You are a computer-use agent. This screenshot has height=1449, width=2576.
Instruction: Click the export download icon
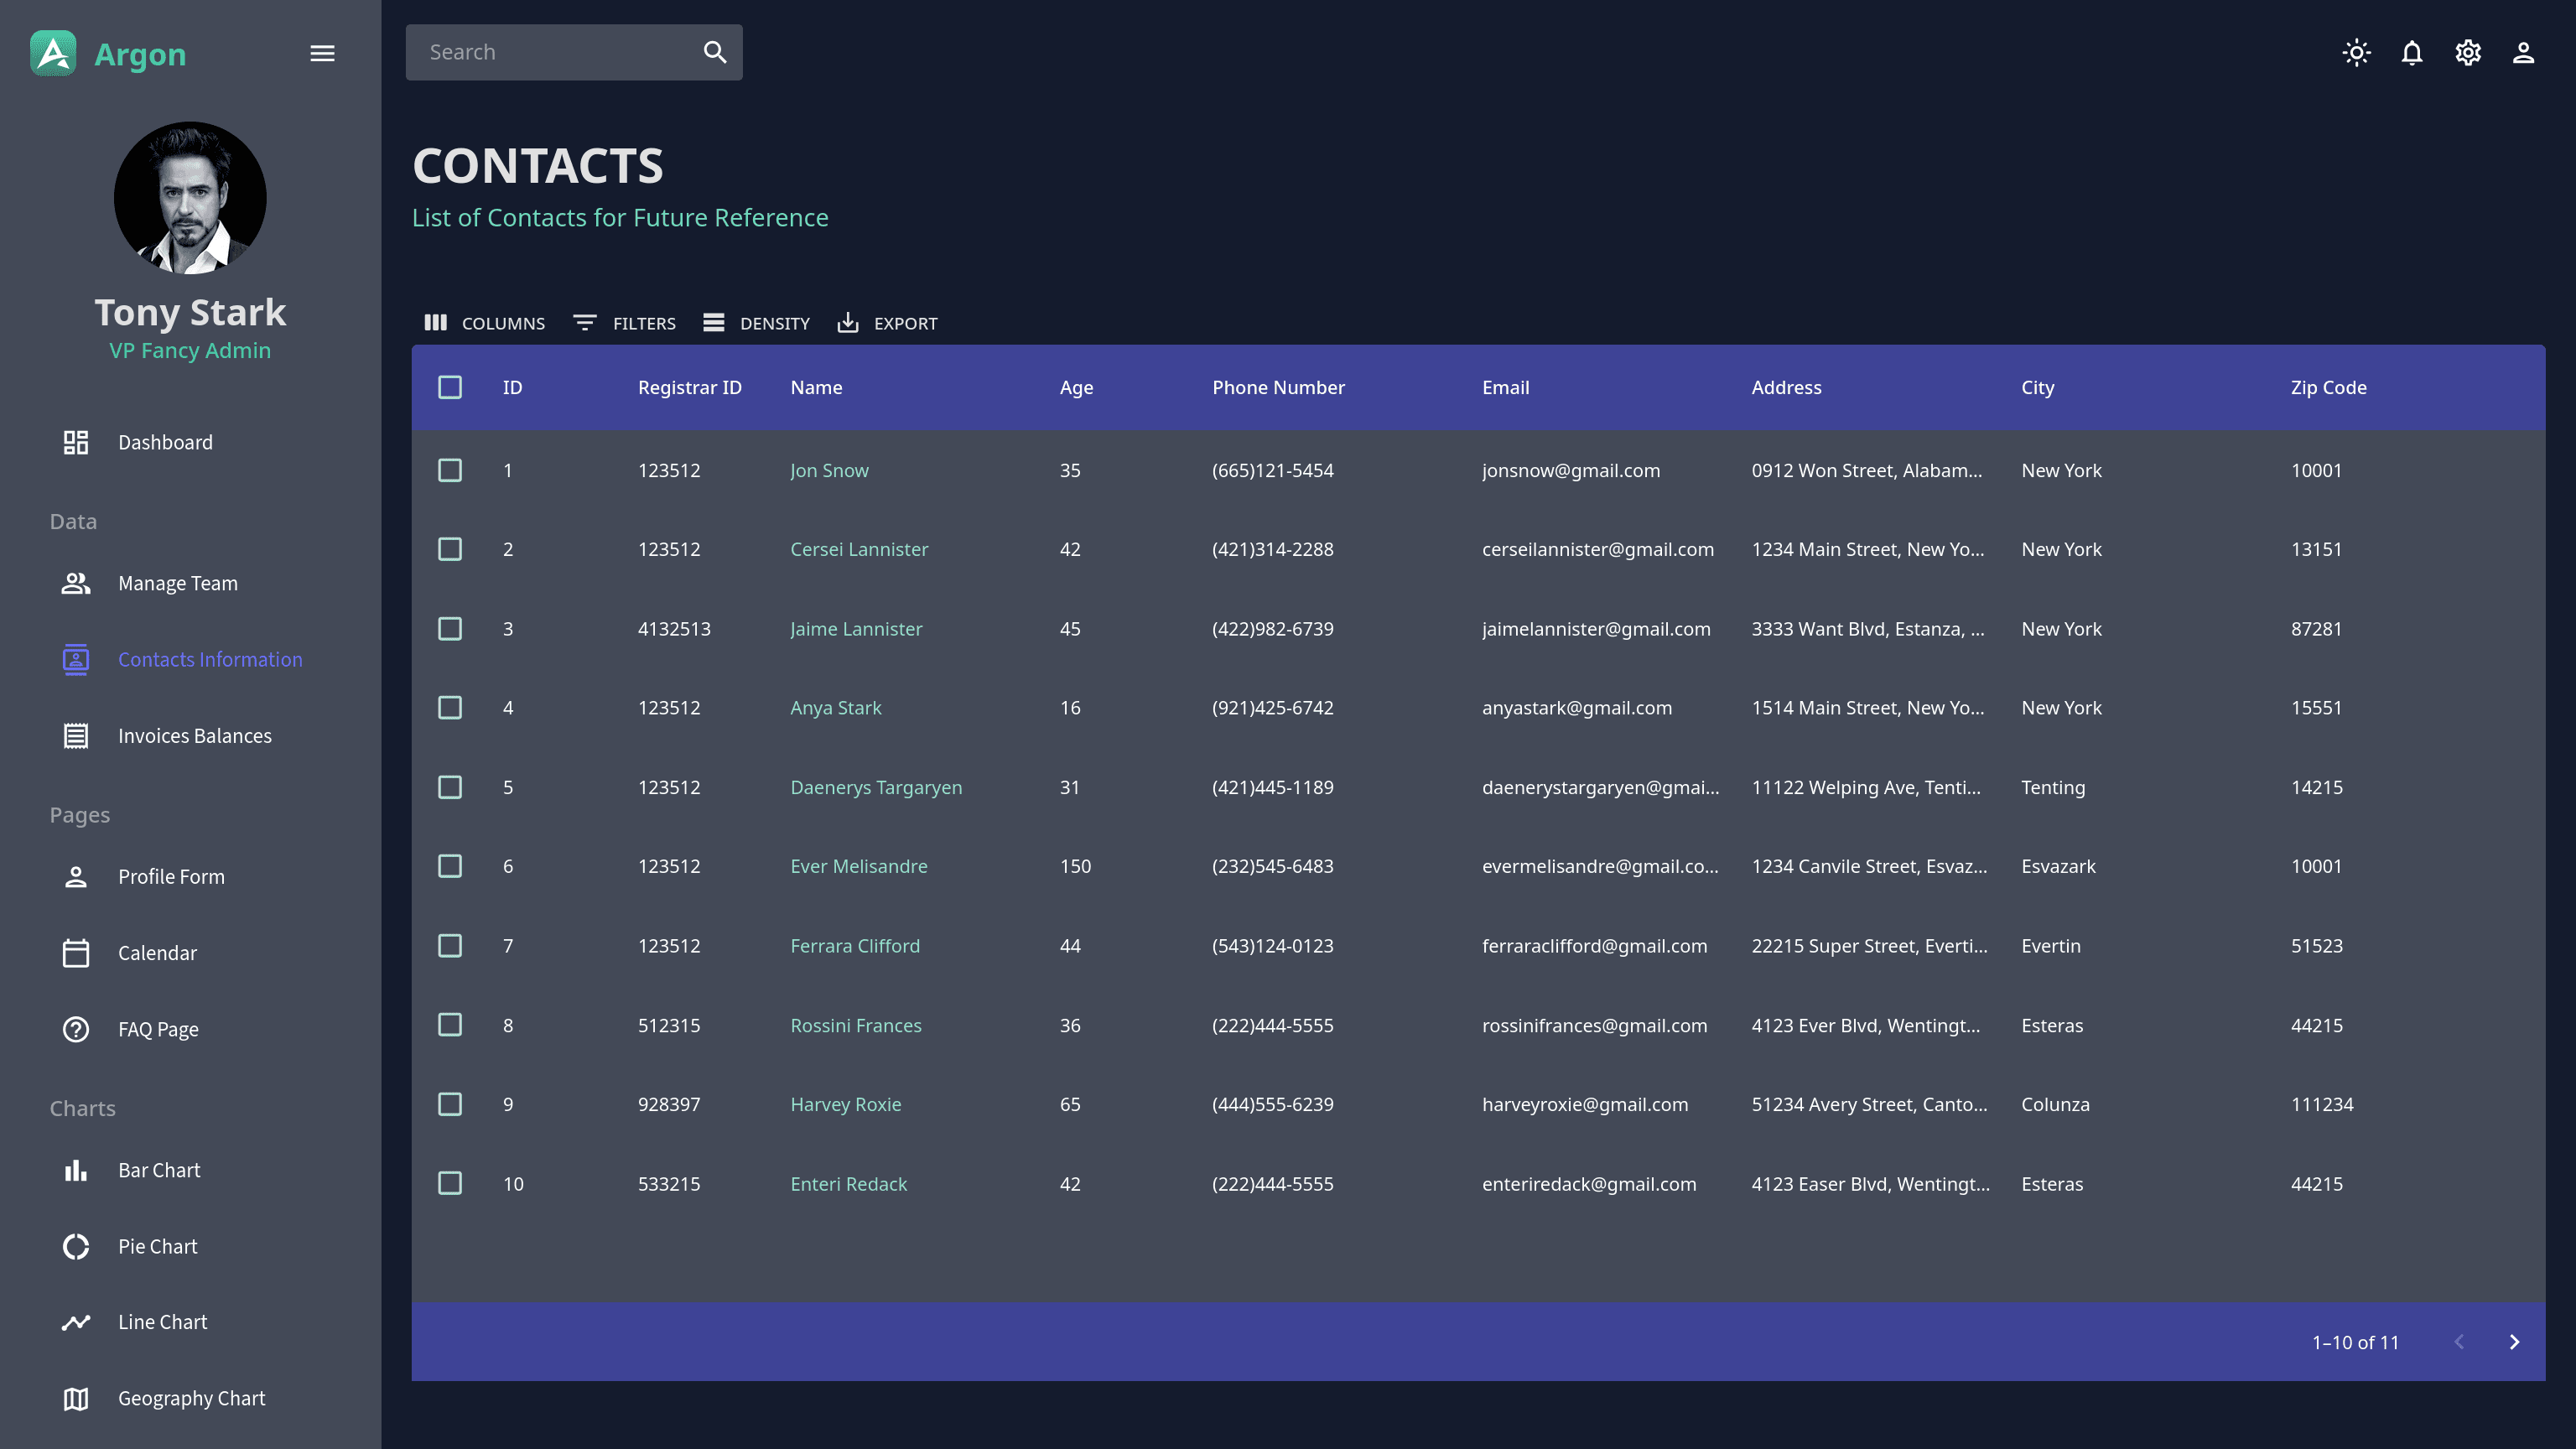[848, 322]
